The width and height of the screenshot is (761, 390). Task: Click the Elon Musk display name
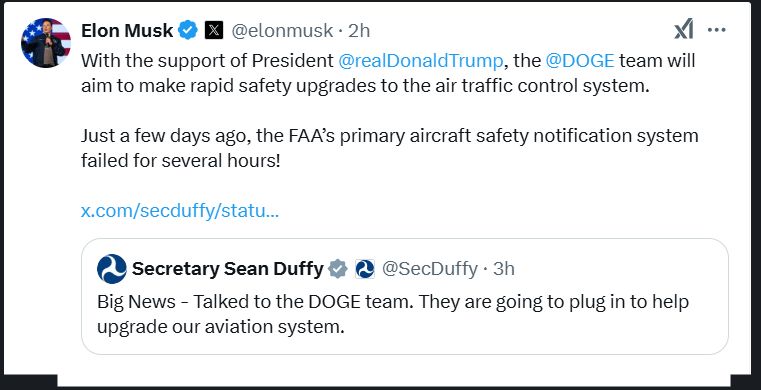tap(127, 31)
